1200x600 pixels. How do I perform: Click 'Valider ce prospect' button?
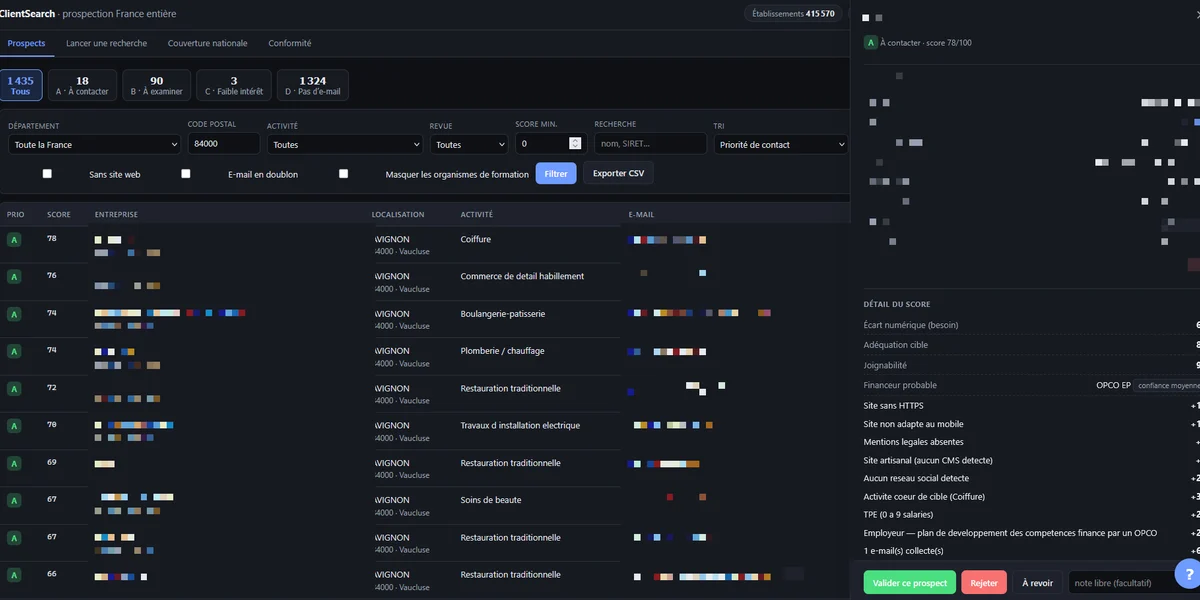pos(909,583)
